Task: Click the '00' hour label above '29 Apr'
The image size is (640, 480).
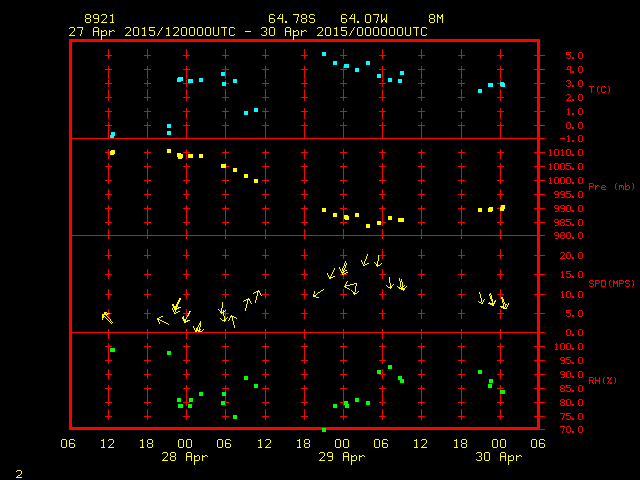Action: click(x=342, y=444)
